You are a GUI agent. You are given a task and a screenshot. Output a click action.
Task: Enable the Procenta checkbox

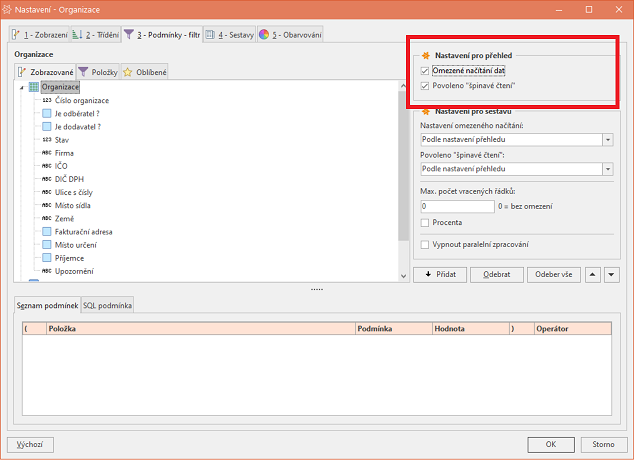point(426,222)
